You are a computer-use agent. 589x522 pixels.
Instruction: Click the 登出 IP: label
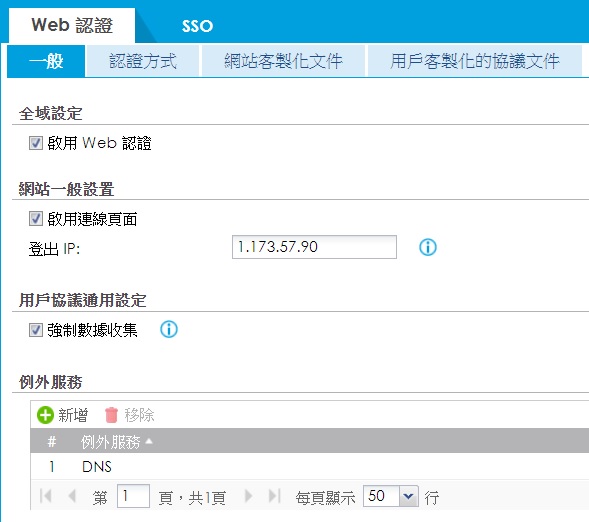pyautogui.click(x=54, y=249)
